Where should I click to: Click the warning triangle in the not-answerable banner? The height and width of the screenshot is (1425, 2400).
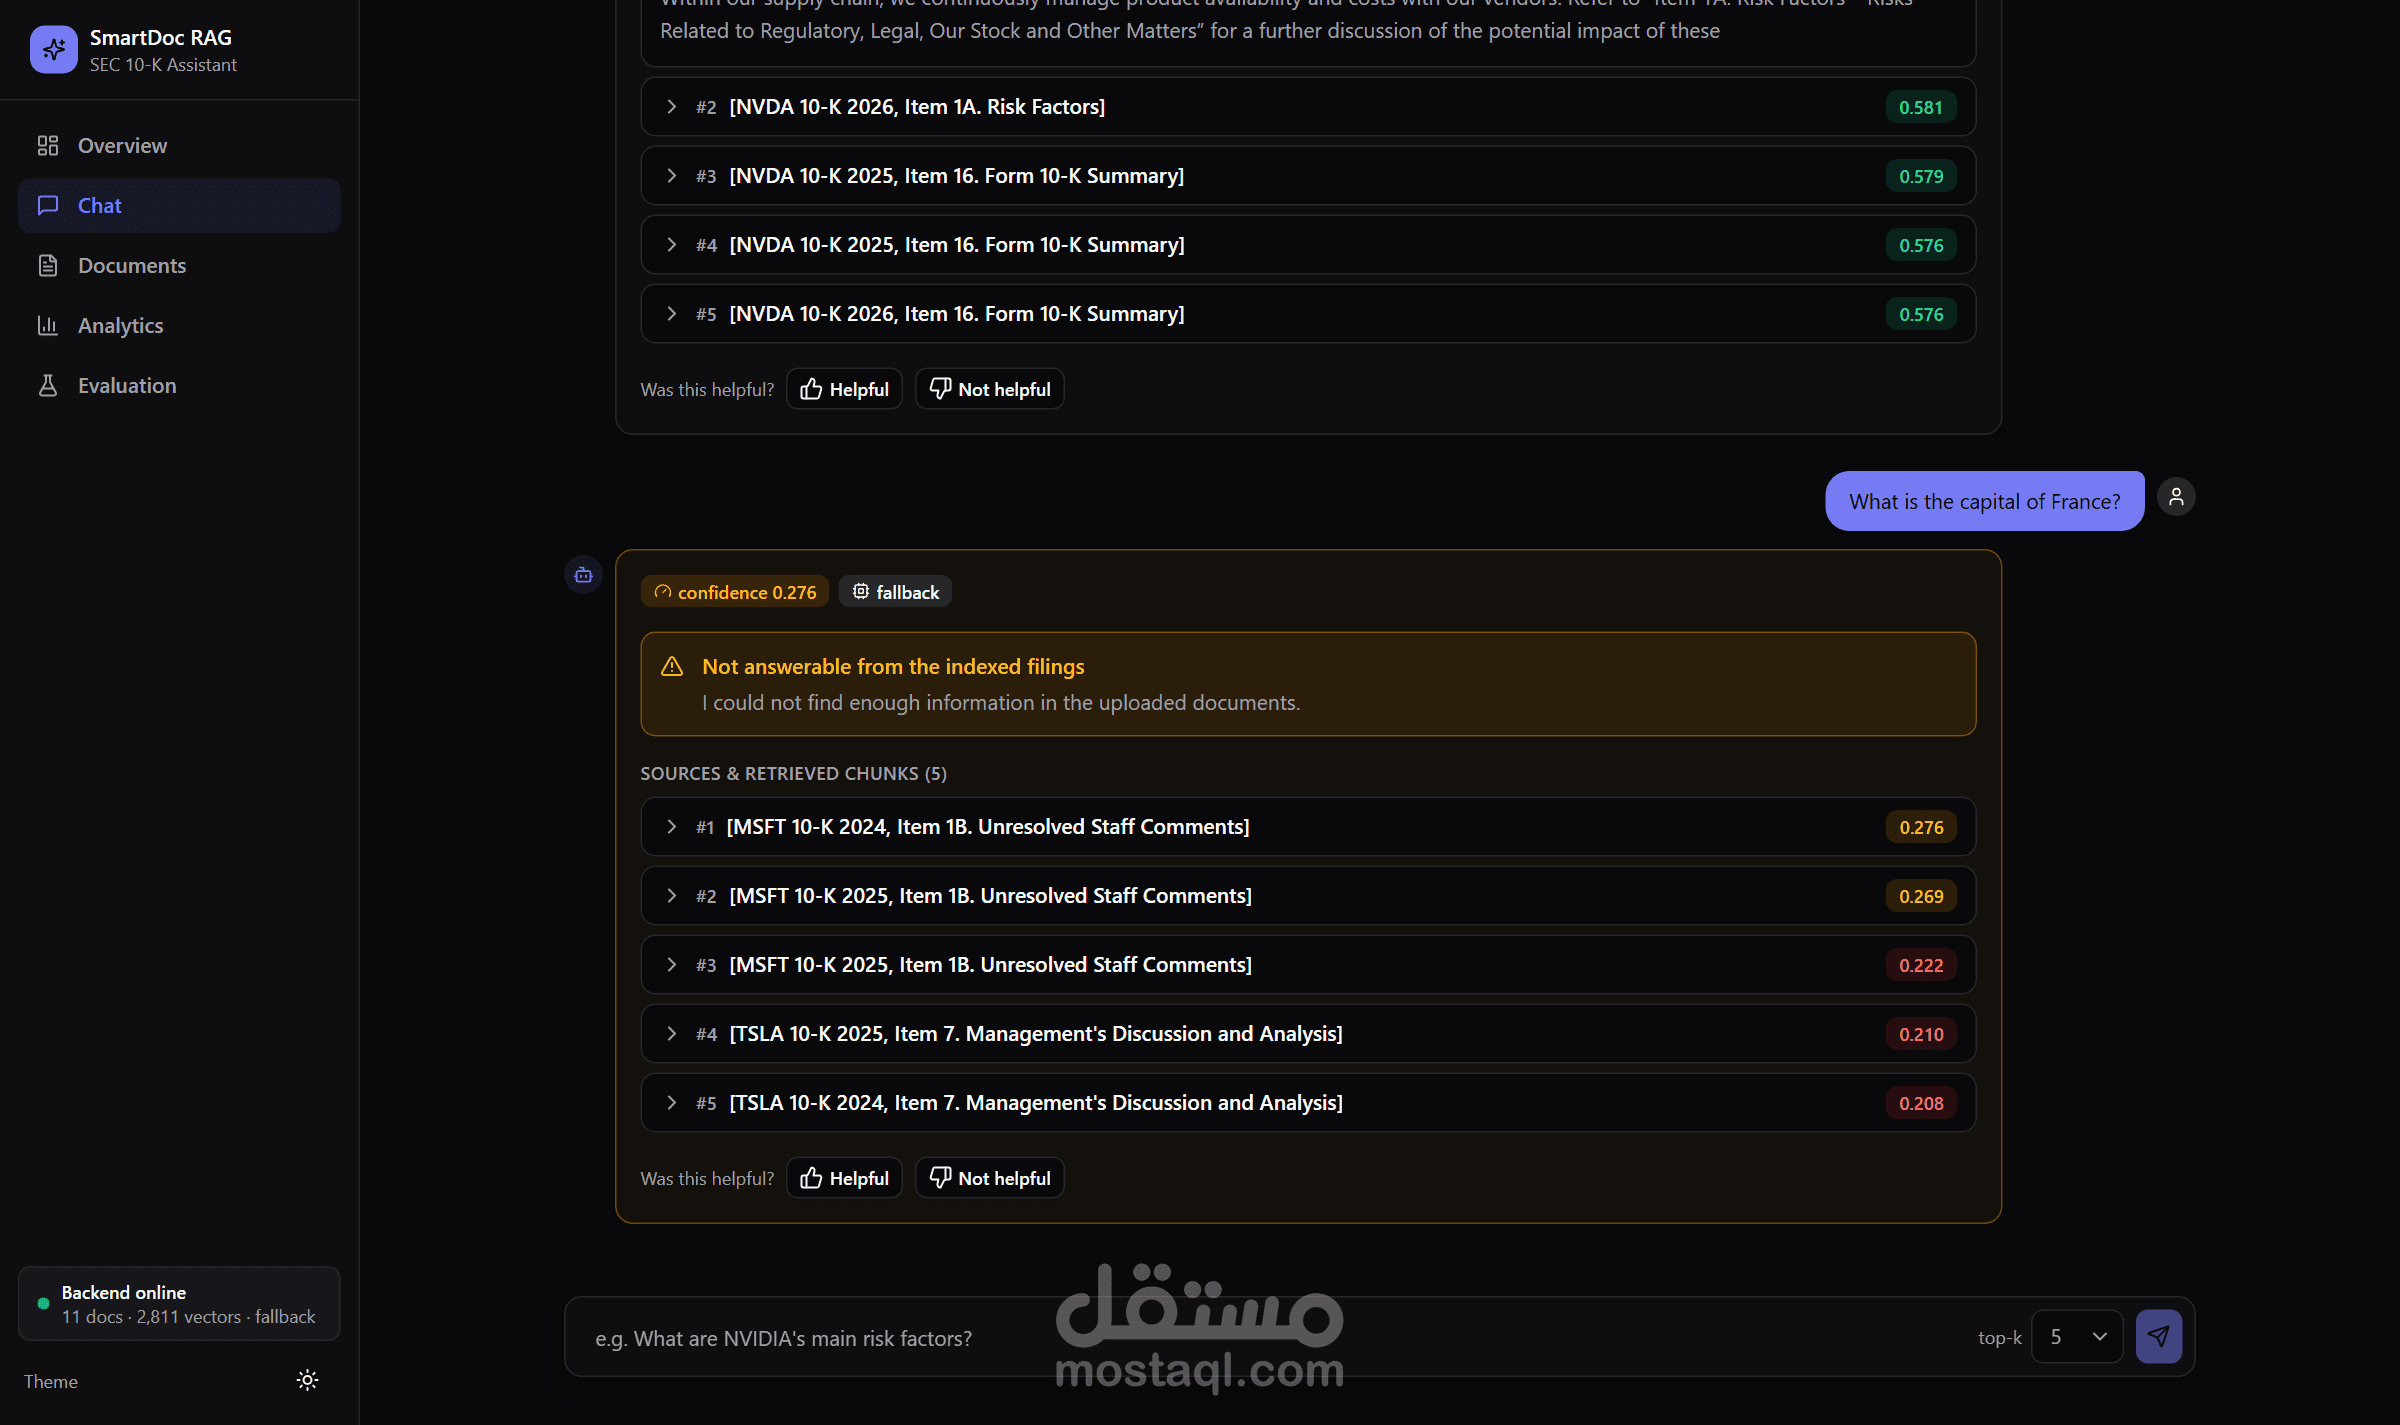pyautogui.click(x=672, y=667)
